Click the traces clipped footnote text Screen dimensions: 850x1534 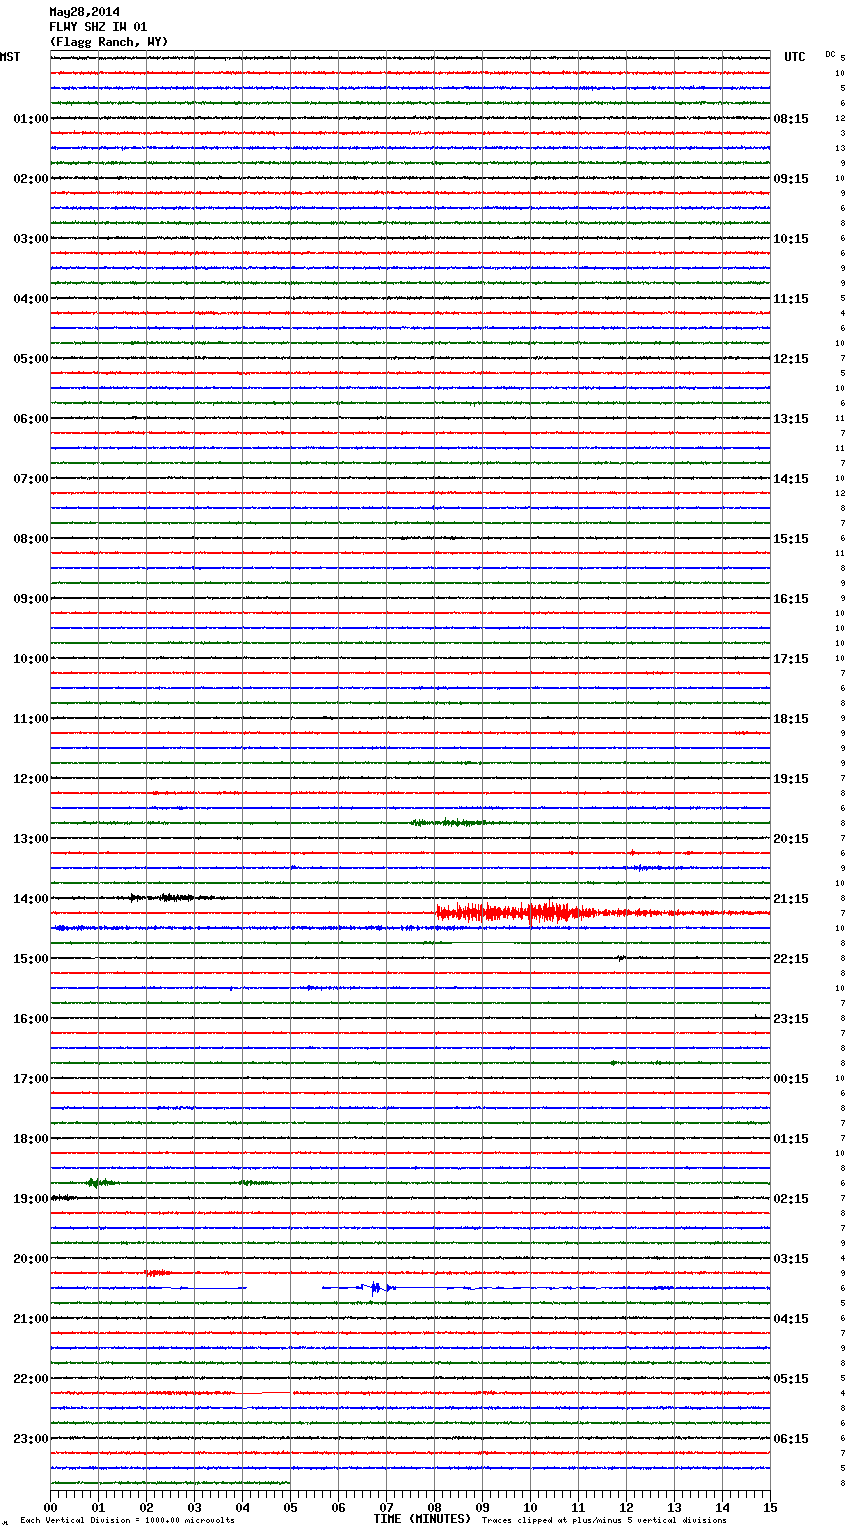pyautogui.click(x=604, y=1520)
